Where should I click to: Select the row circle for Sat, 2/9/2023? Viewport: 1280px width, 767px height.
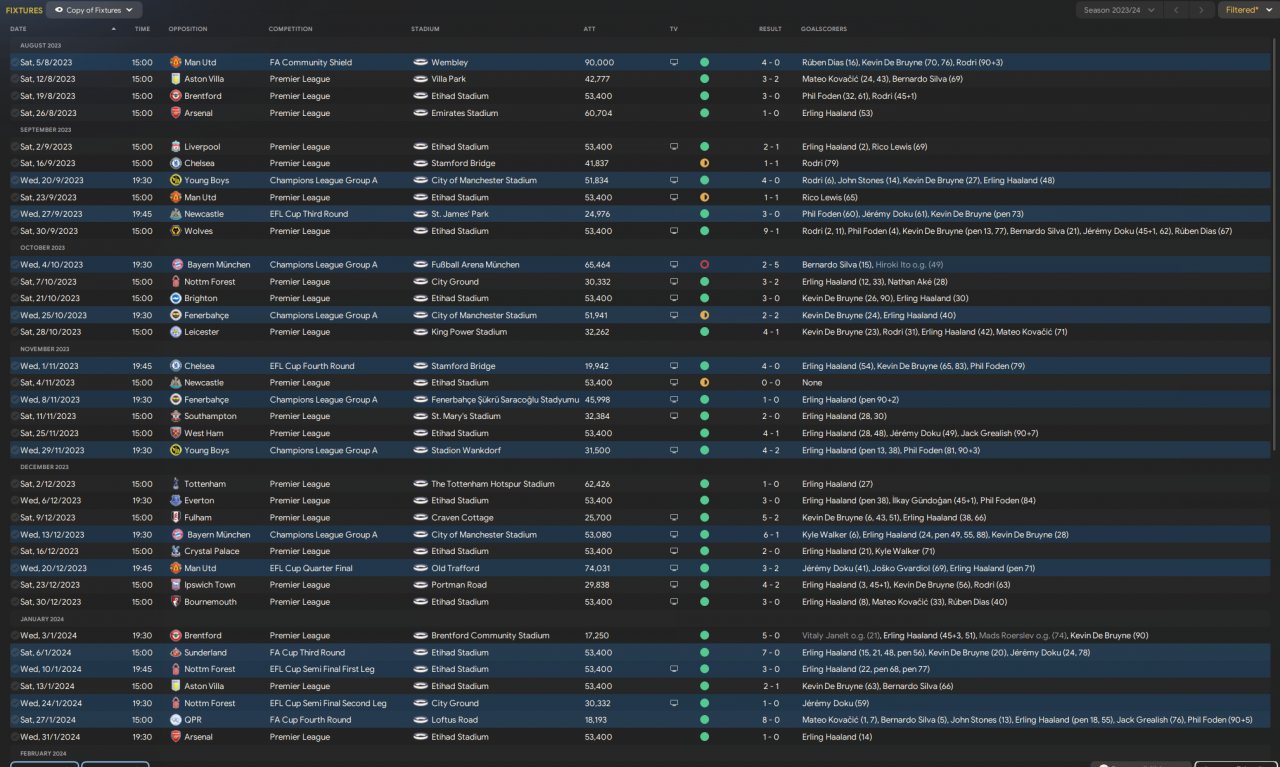15,147
